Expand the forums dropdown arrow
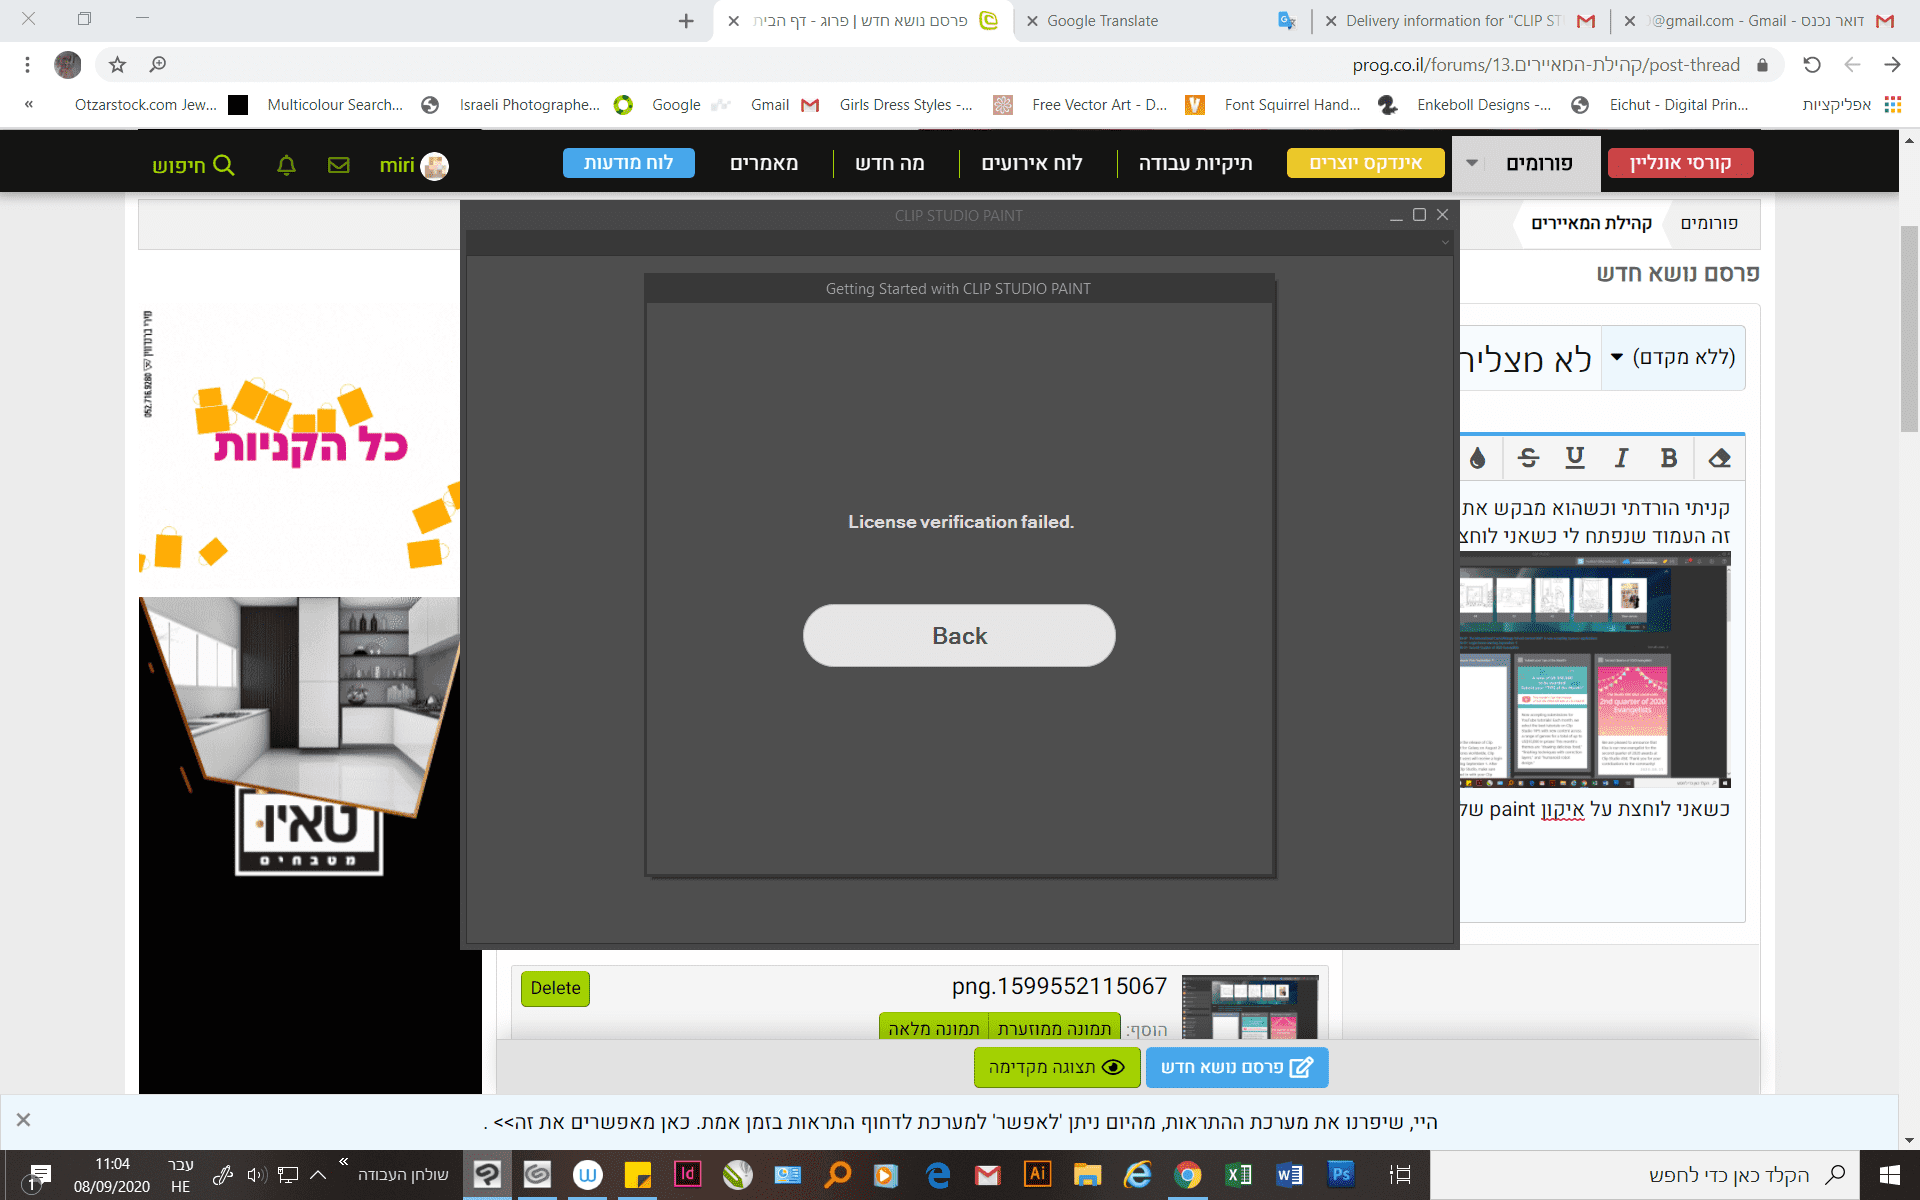Image resolution: width=1920 pixels, height=1200 pixels. coord(1472,163)
